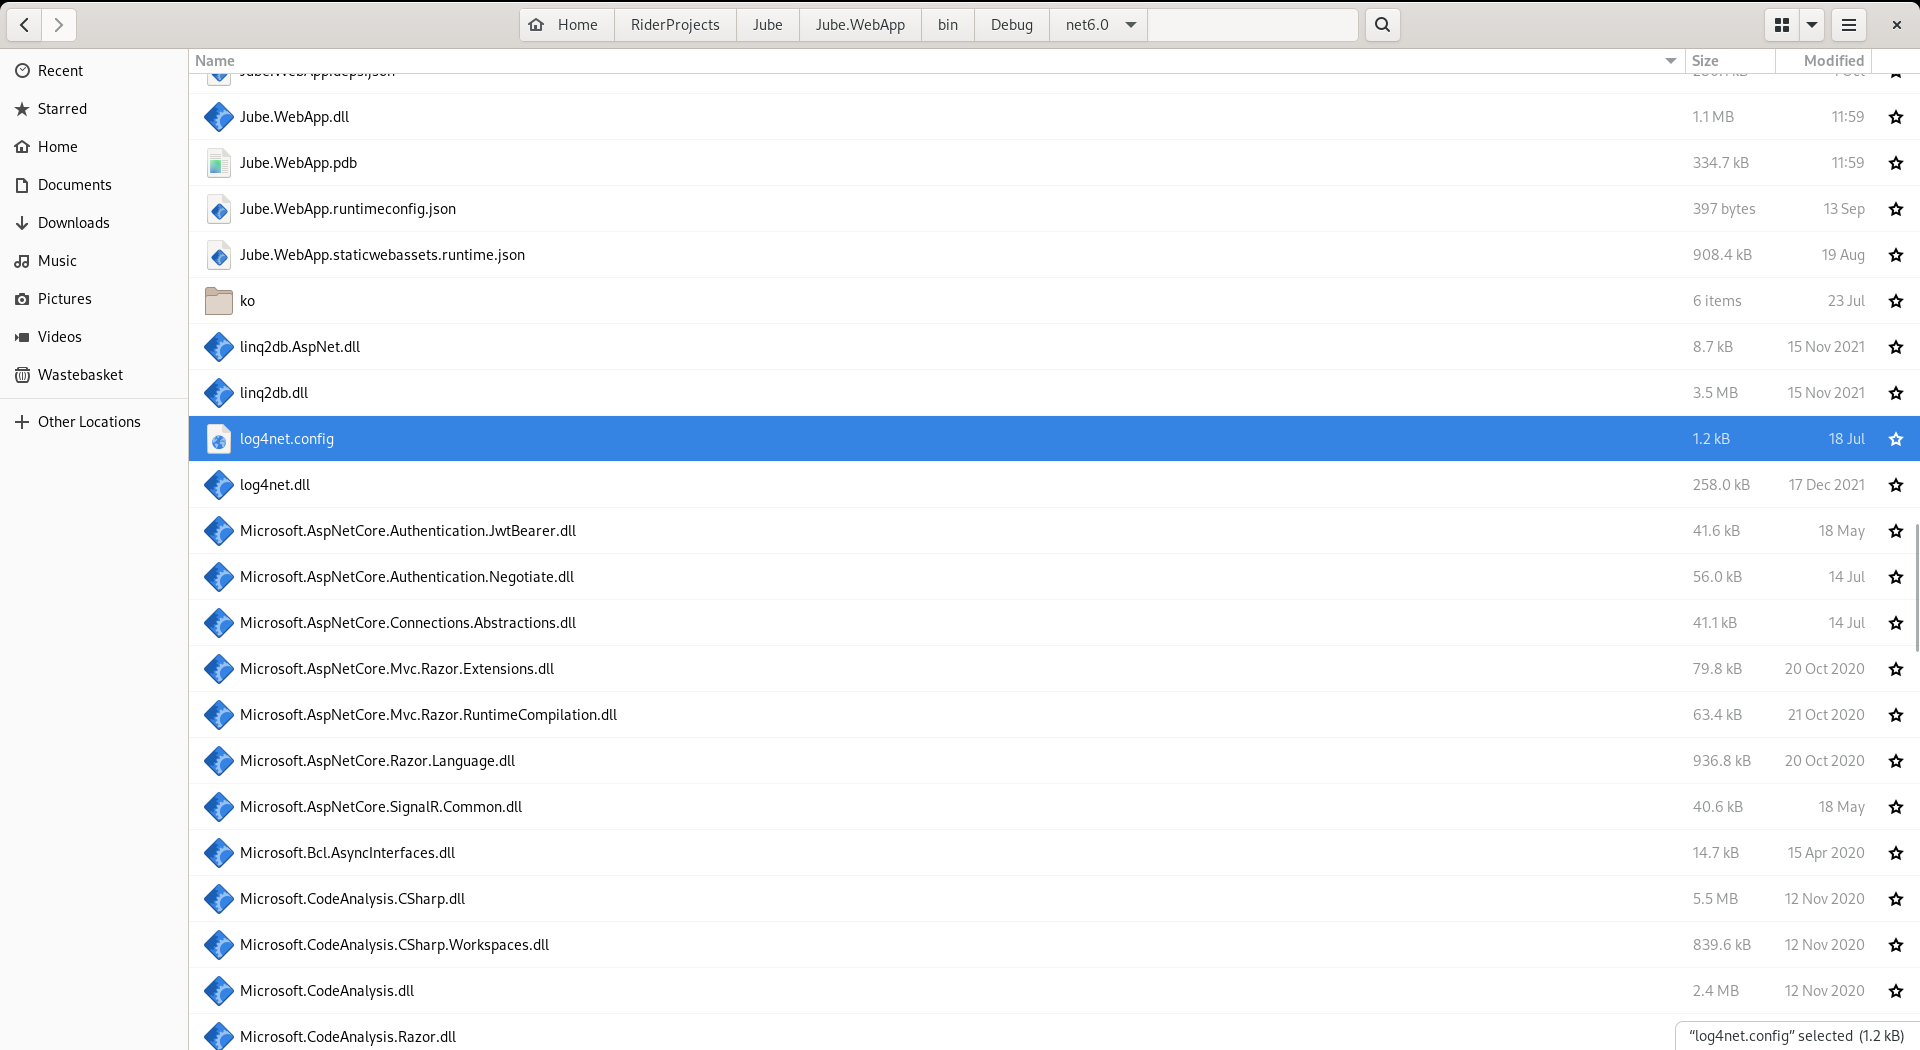Open the search button in the toolbar
This screenshot has height=1050, width=1920.
[1382, 25]
